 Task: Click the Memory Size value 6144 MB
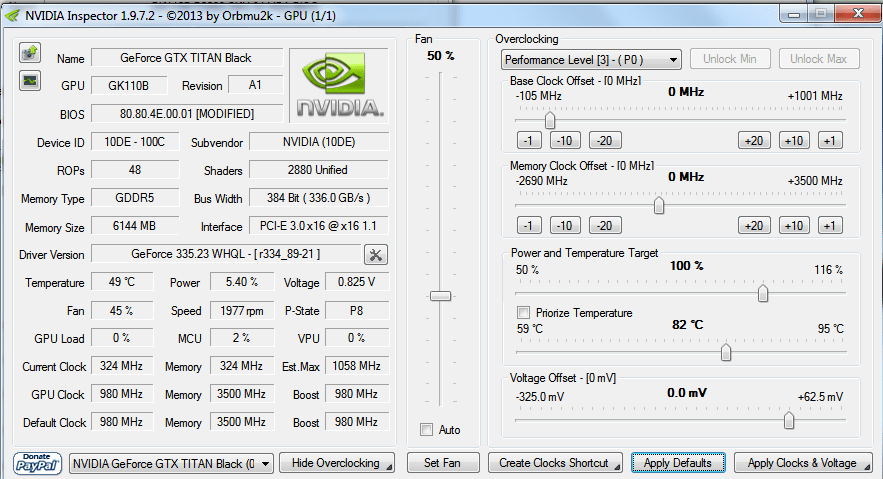tap(135, 226)
